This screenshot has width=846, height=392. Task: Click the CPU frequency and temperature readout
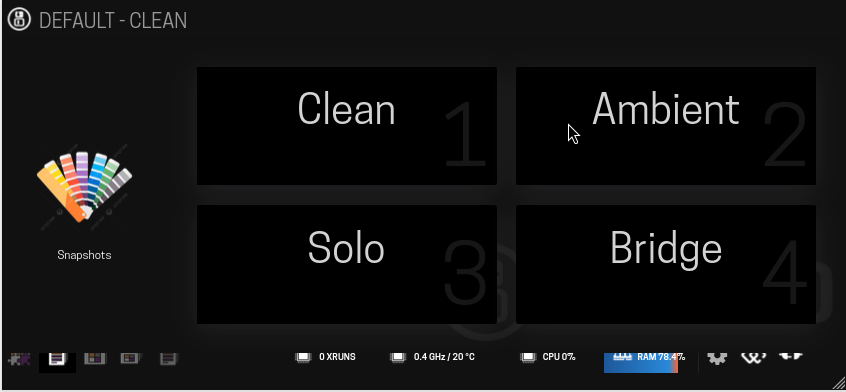pyautogui.click(x=432, y=357)
